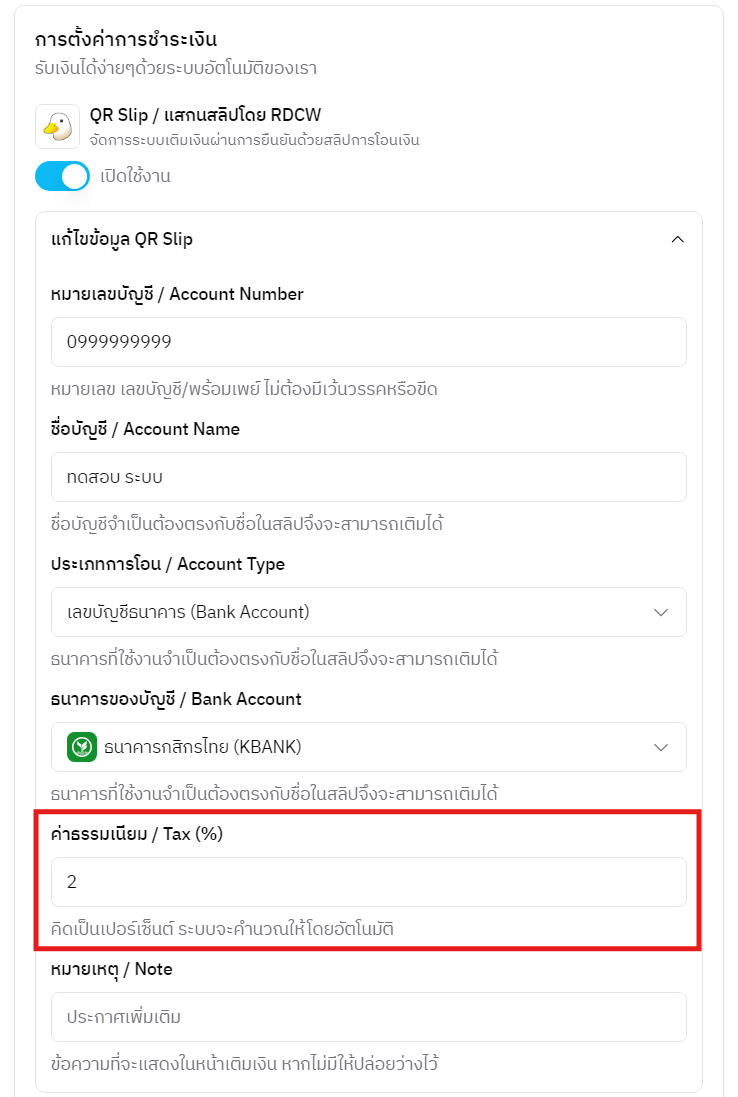Click the chevron on the Bank Account selector
The image size is (738, 1097).
tap(661, 746)
